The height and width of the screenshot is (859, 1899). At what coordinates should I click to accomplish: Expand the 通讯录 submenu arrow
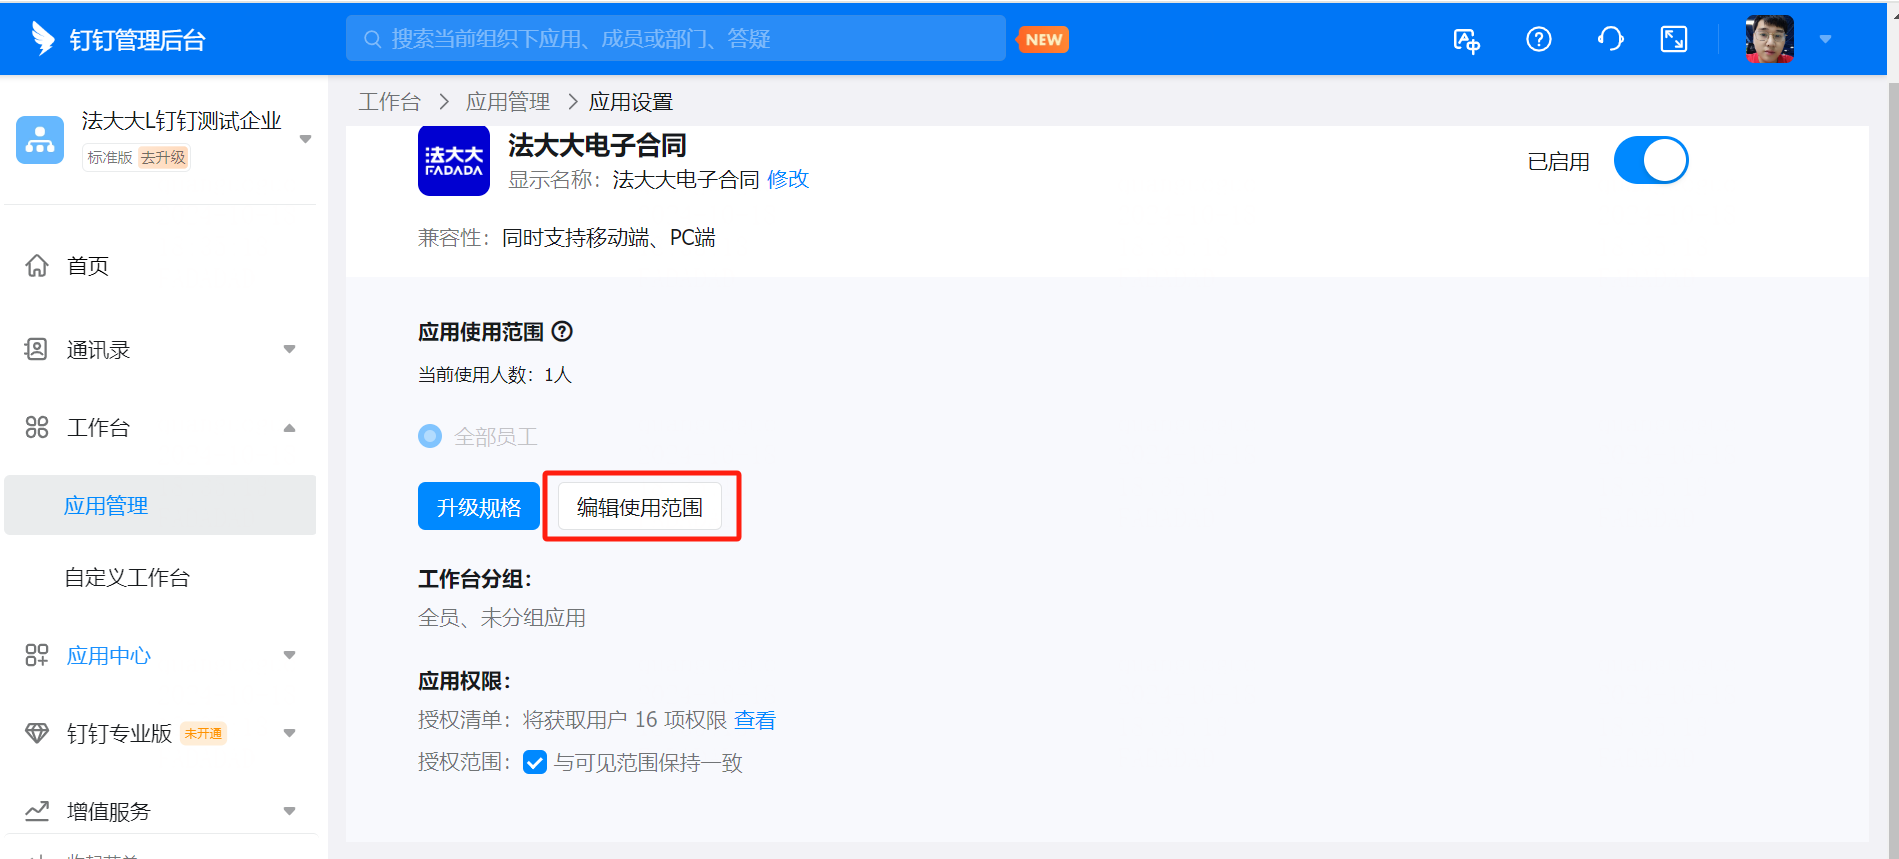[x=289, y=349]
